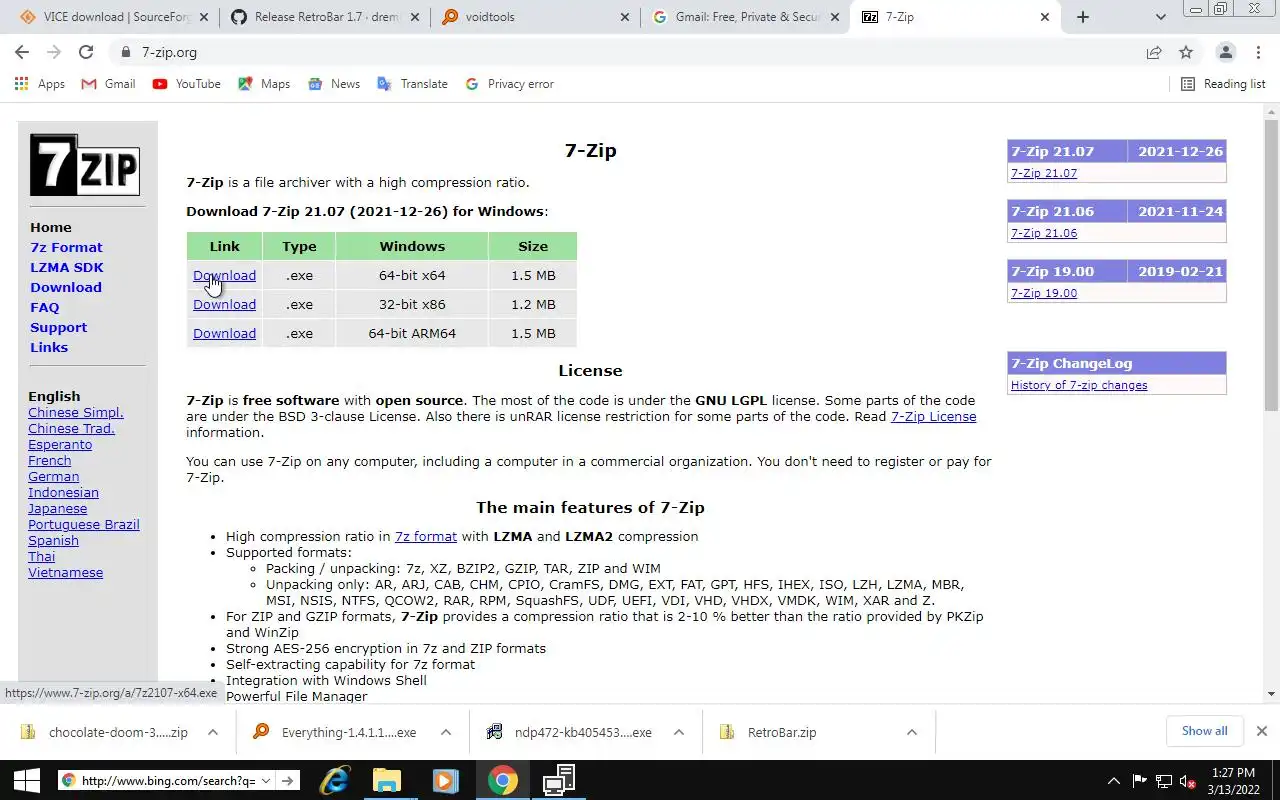
Task: Open 7-Zip 21.06 news link
Action: pos(1044,233)
